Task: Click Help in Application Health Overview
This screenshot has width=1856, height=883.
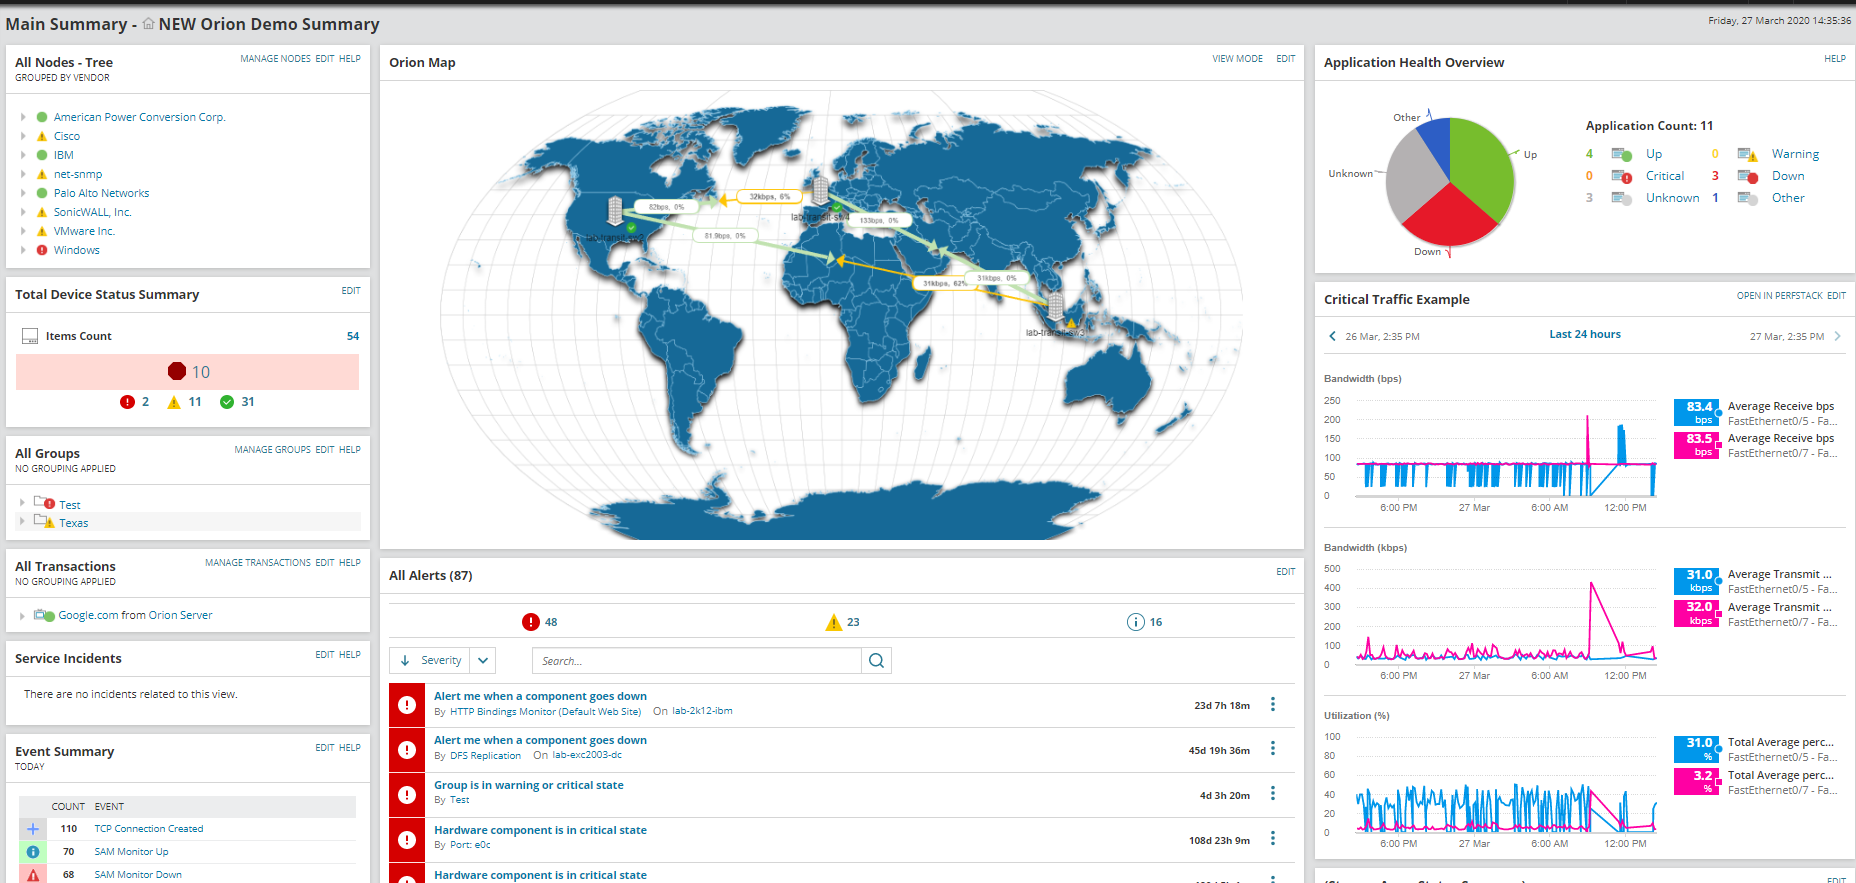Action: click(1835, 59)
